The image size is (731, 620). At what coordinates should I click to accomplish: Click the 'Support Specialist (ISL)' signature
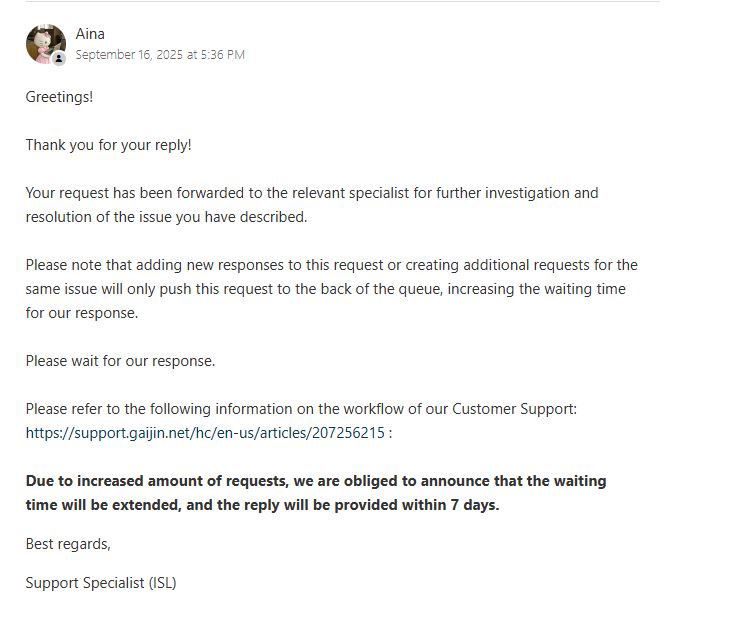101,583
